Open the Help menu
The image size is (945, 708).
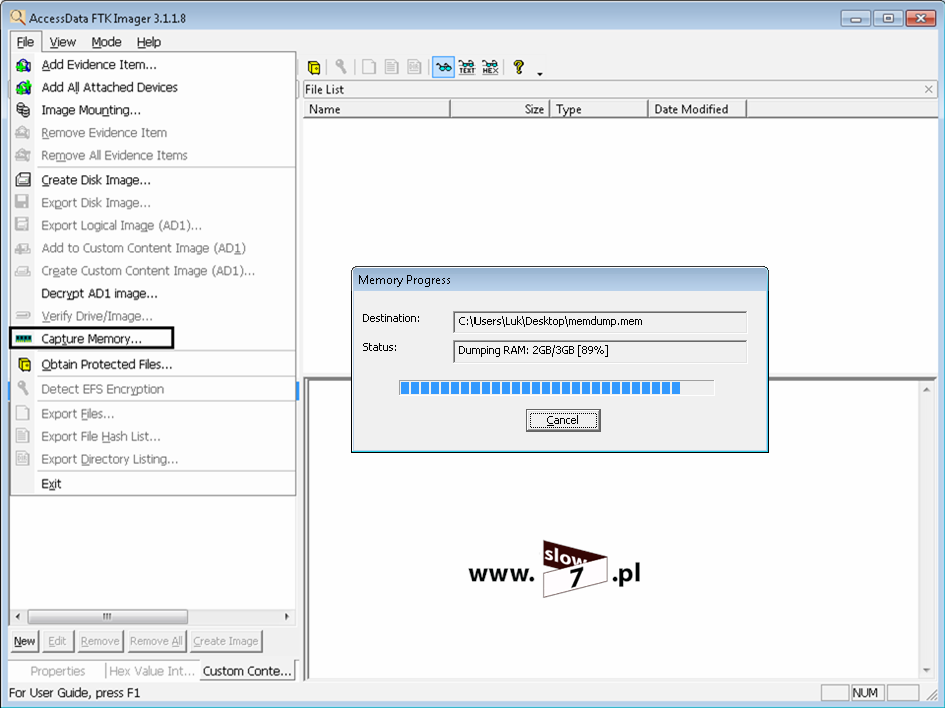pos(149,42)
